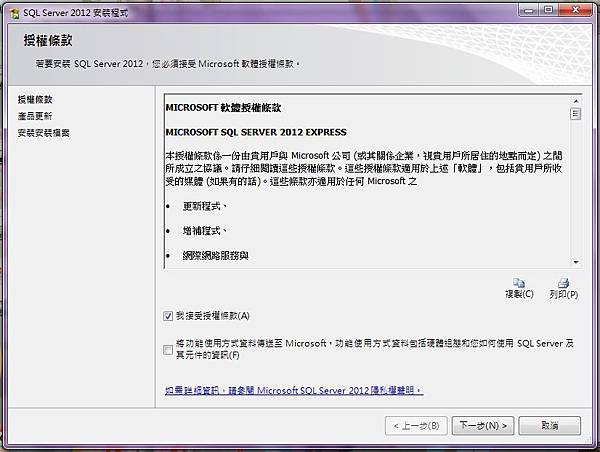The image size is (600, 452).
Task: Click the 上一步(B) back button
Action: tap(416, 426)
